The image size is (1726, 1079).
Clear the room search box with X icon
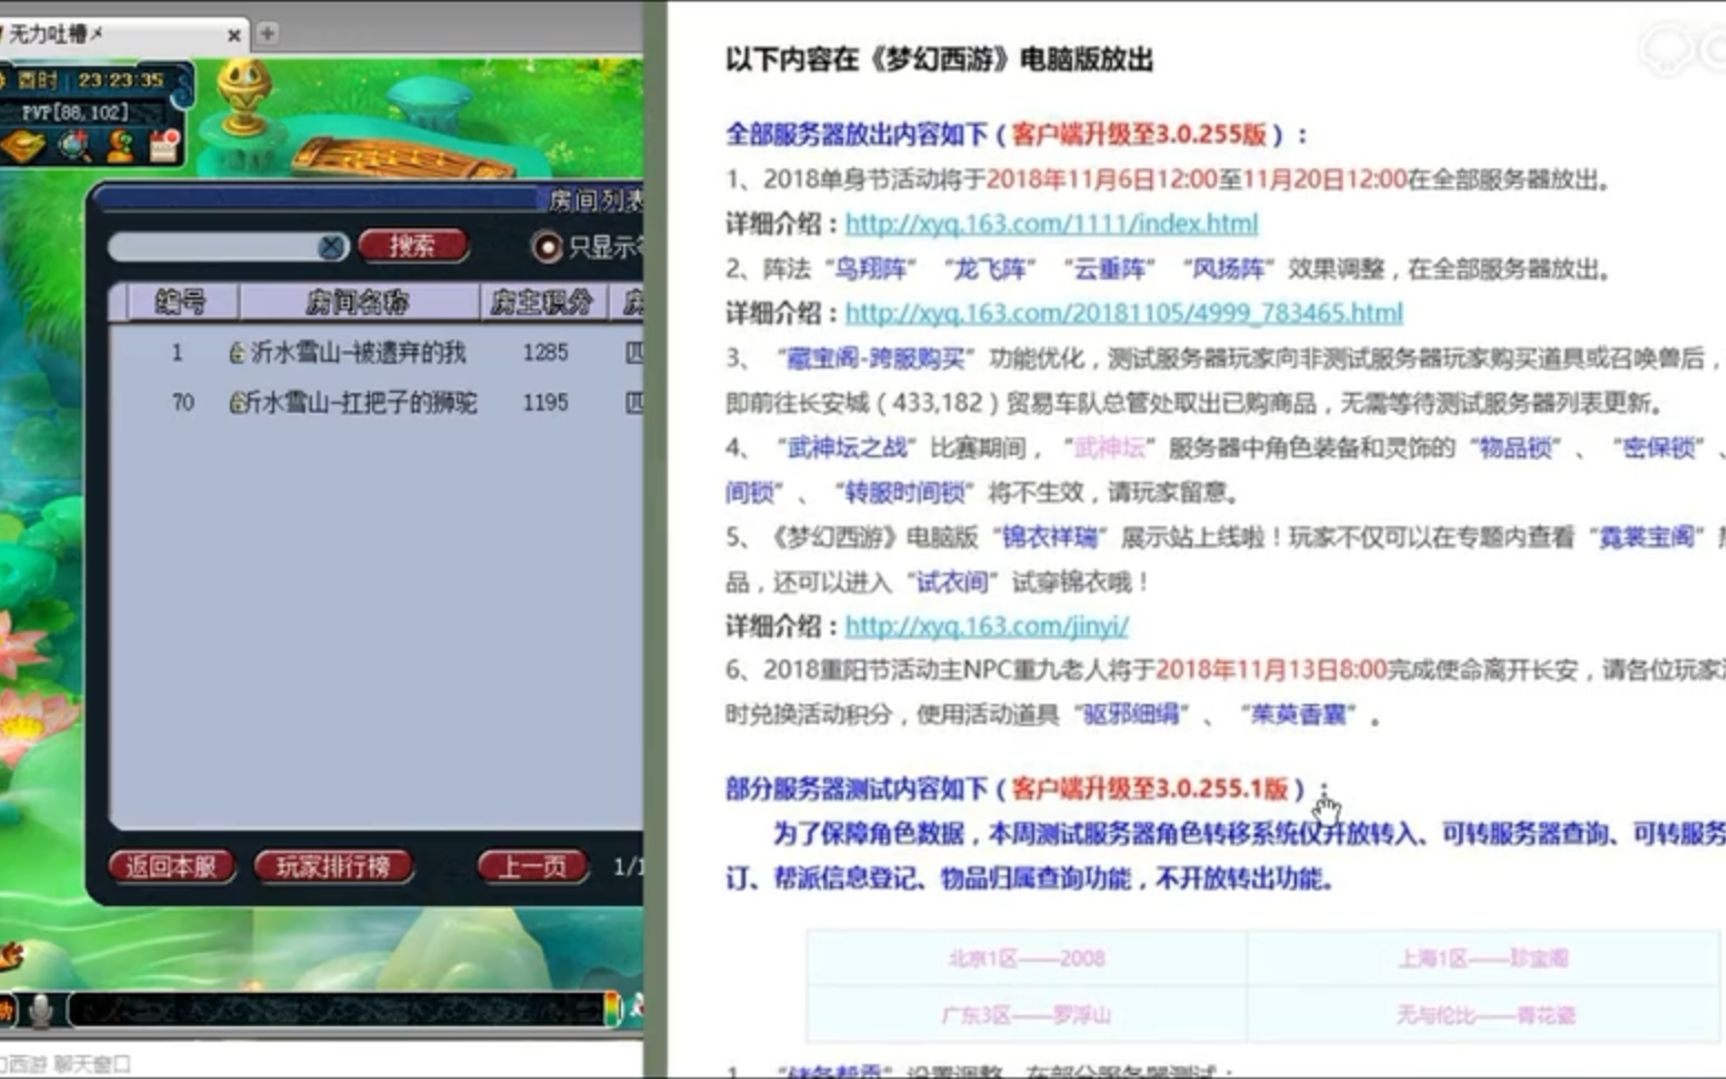coord(331,247)
